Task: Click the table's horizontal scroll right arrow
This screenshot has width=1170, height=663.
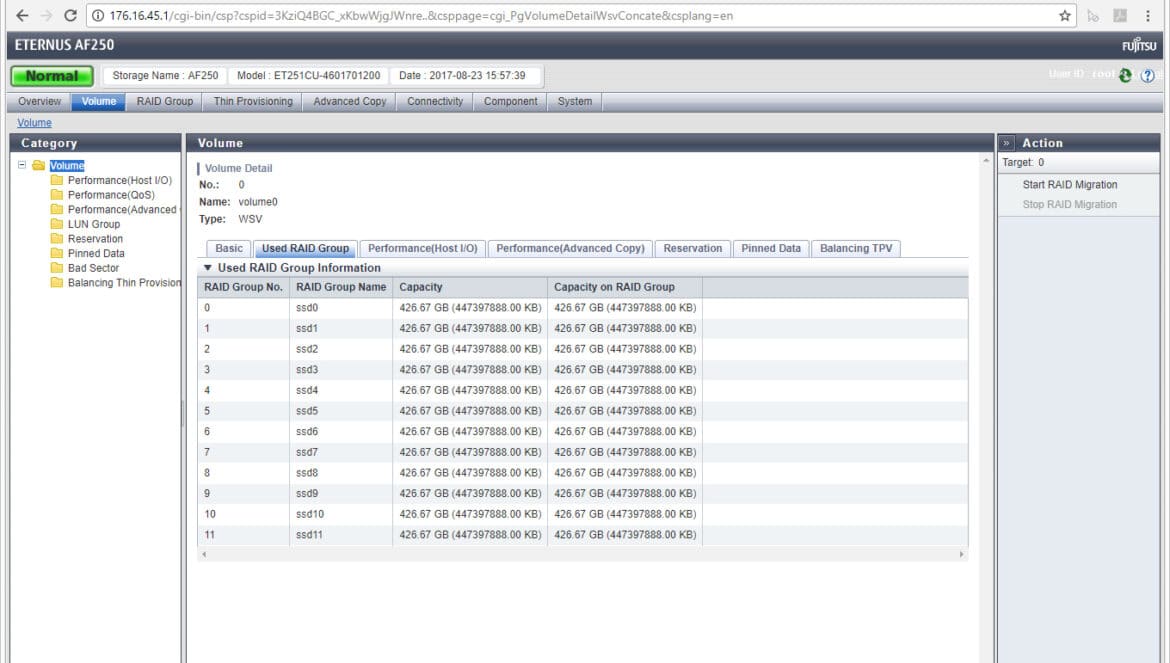Action: pos(962,554)
